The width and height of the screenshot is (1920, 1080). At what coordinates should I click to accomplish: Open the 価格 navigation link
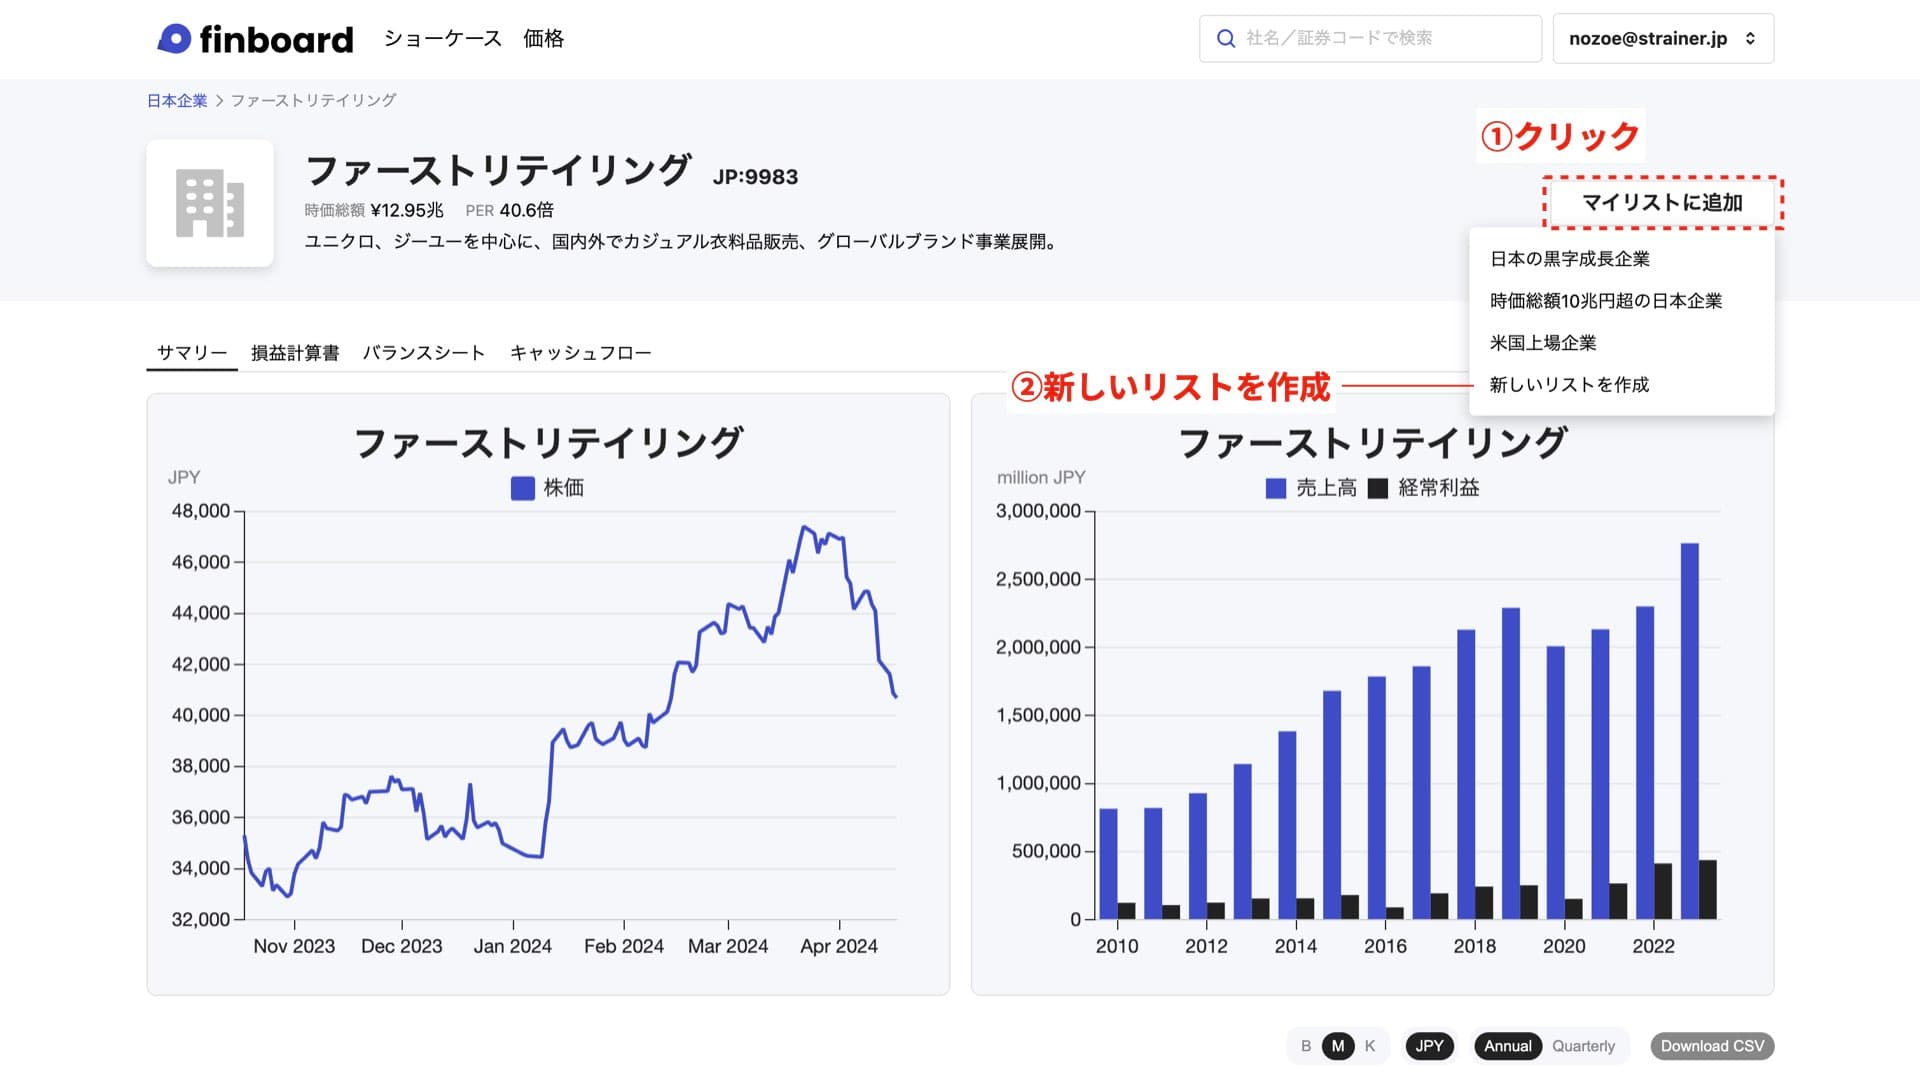point(544,39)
